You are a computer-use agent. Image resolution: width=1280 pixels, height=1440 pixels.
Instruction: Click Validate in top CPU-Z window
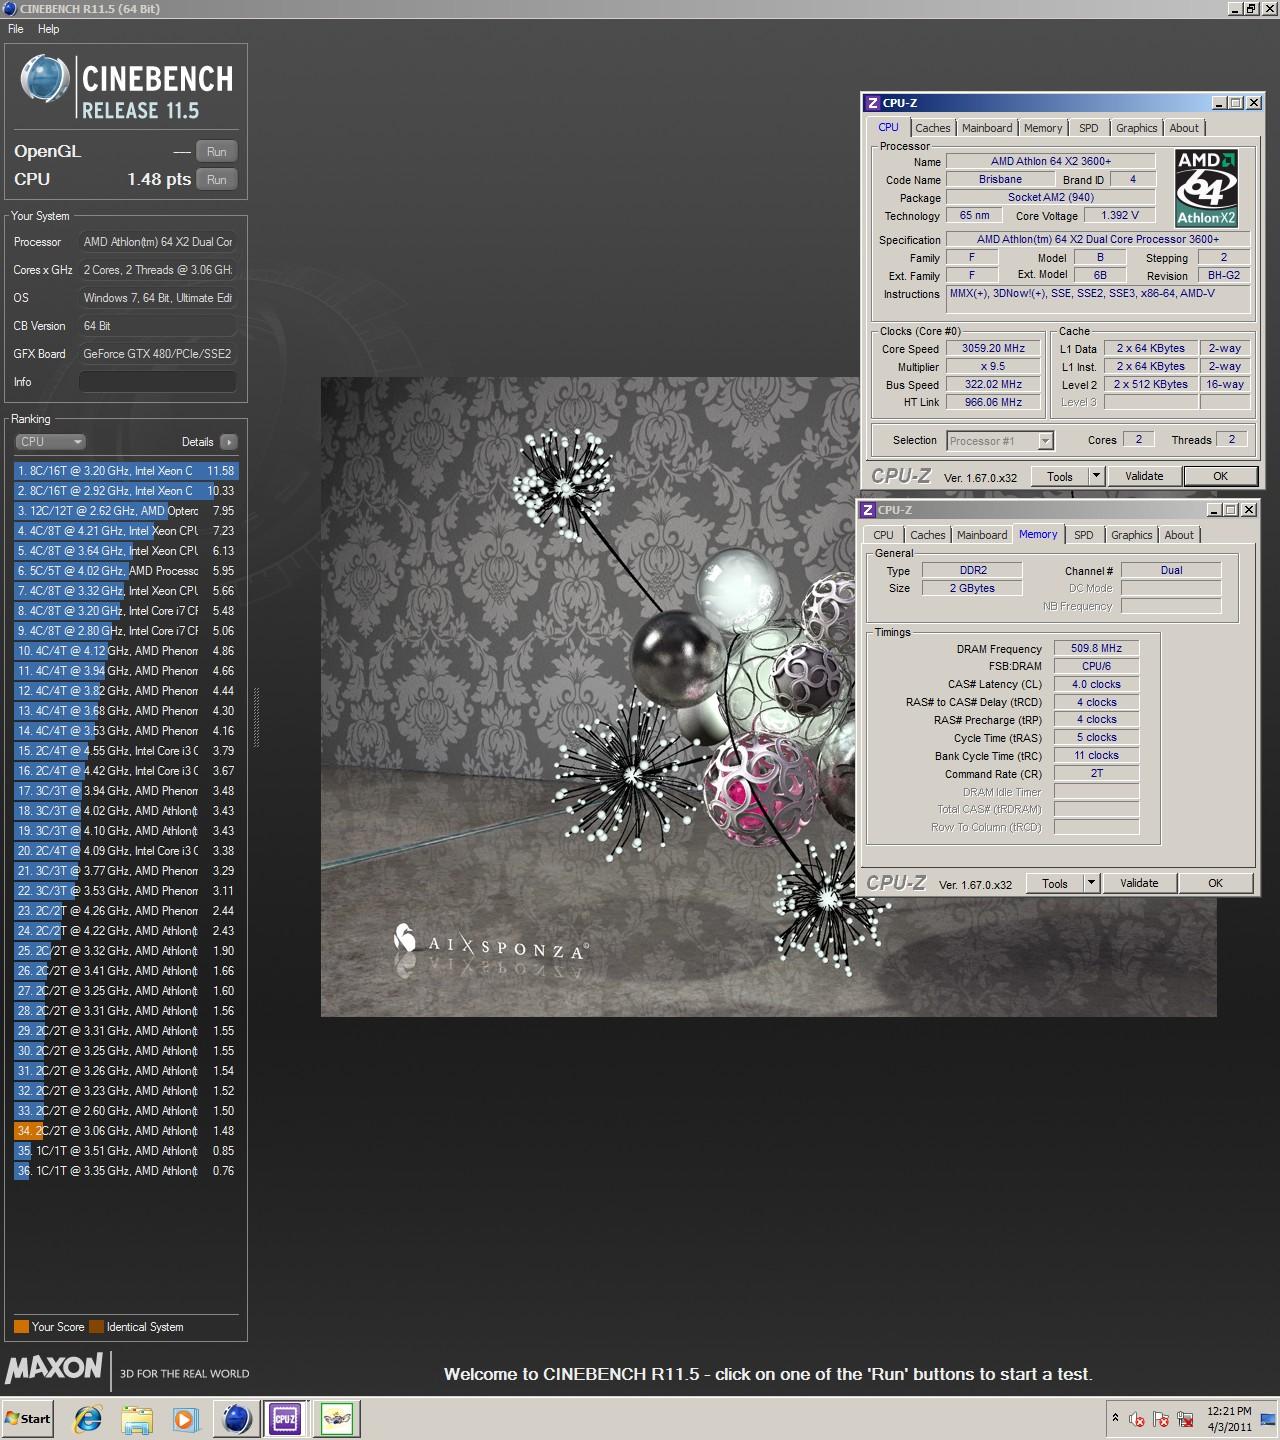pos(1144,477)
